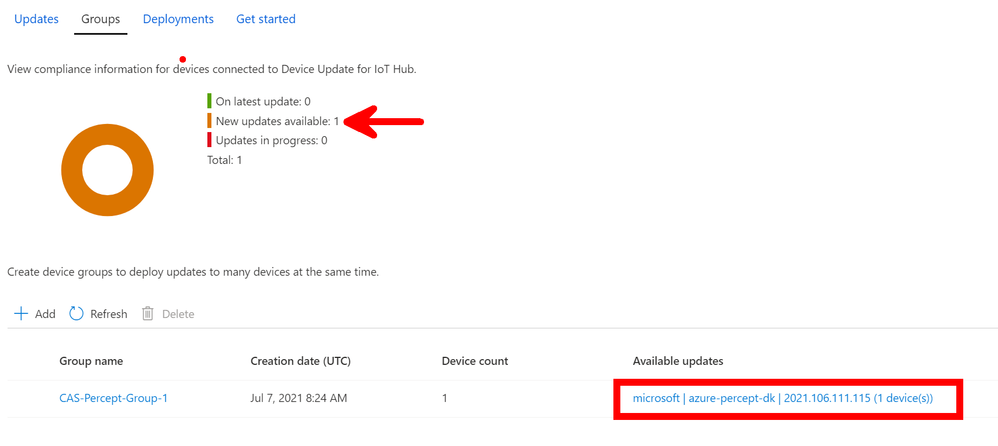
Task: Open the Deployments tab
Action: [x=178, y=19]
